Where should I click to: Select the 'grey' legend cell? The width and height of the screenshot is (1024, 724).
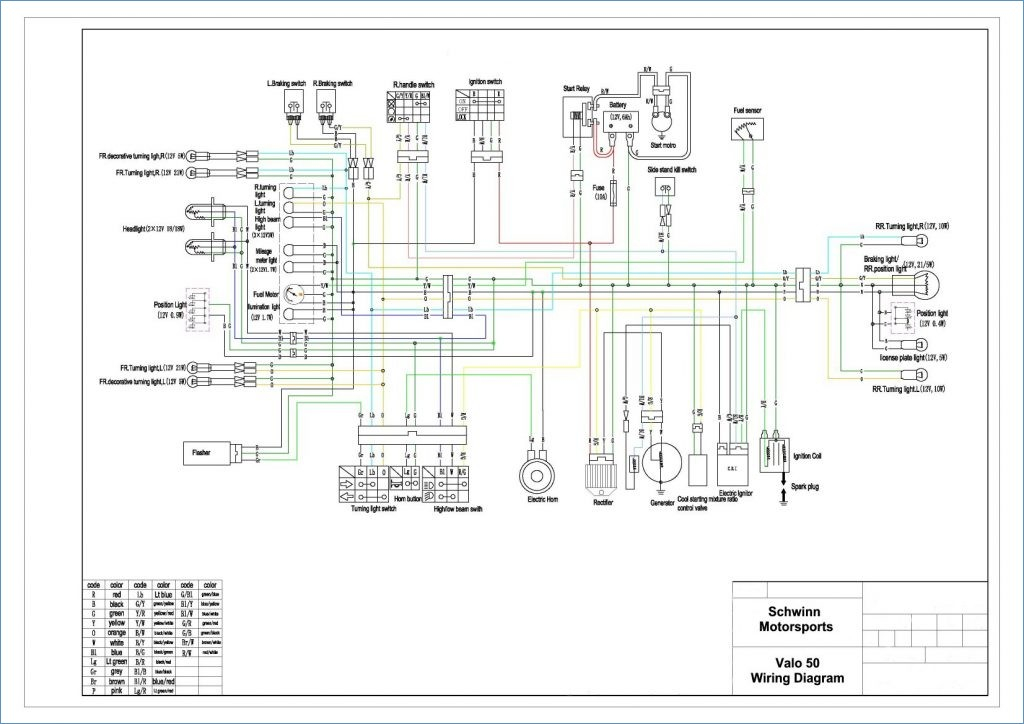(116, 671)
